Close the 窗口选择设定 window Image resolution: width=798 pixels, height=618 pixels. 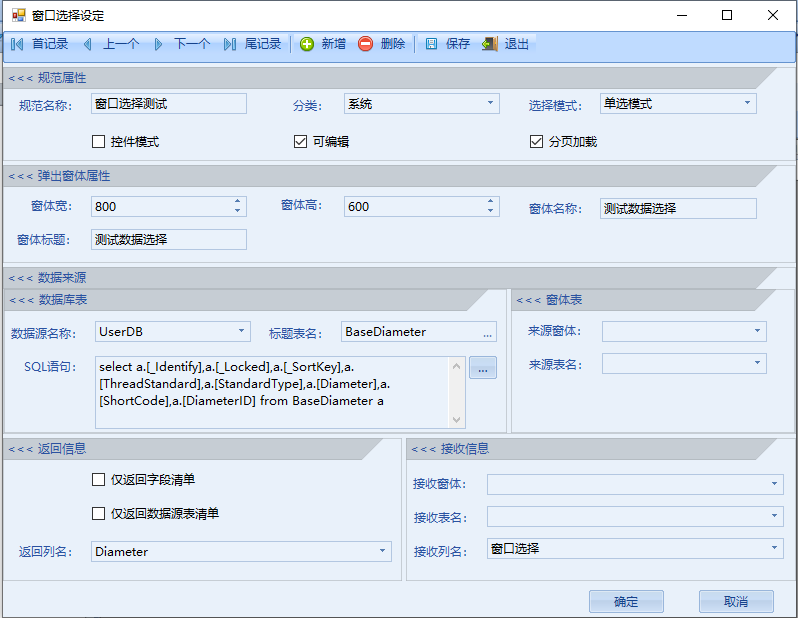point(773,15)
